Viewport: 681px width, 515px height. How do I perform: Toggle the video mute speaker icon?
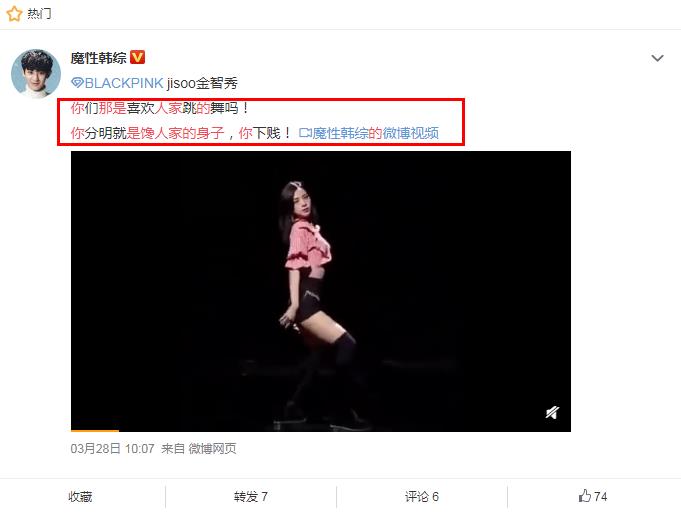pyautogui.click(x=552, y=412)
